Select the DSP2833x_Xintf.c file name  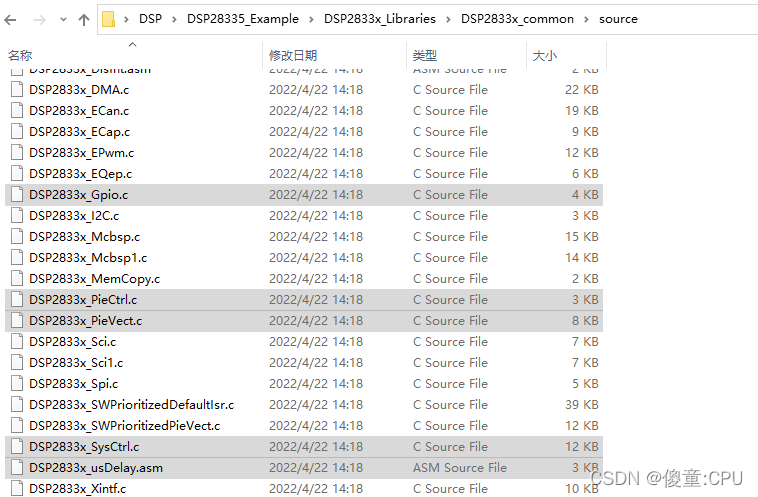77,489
